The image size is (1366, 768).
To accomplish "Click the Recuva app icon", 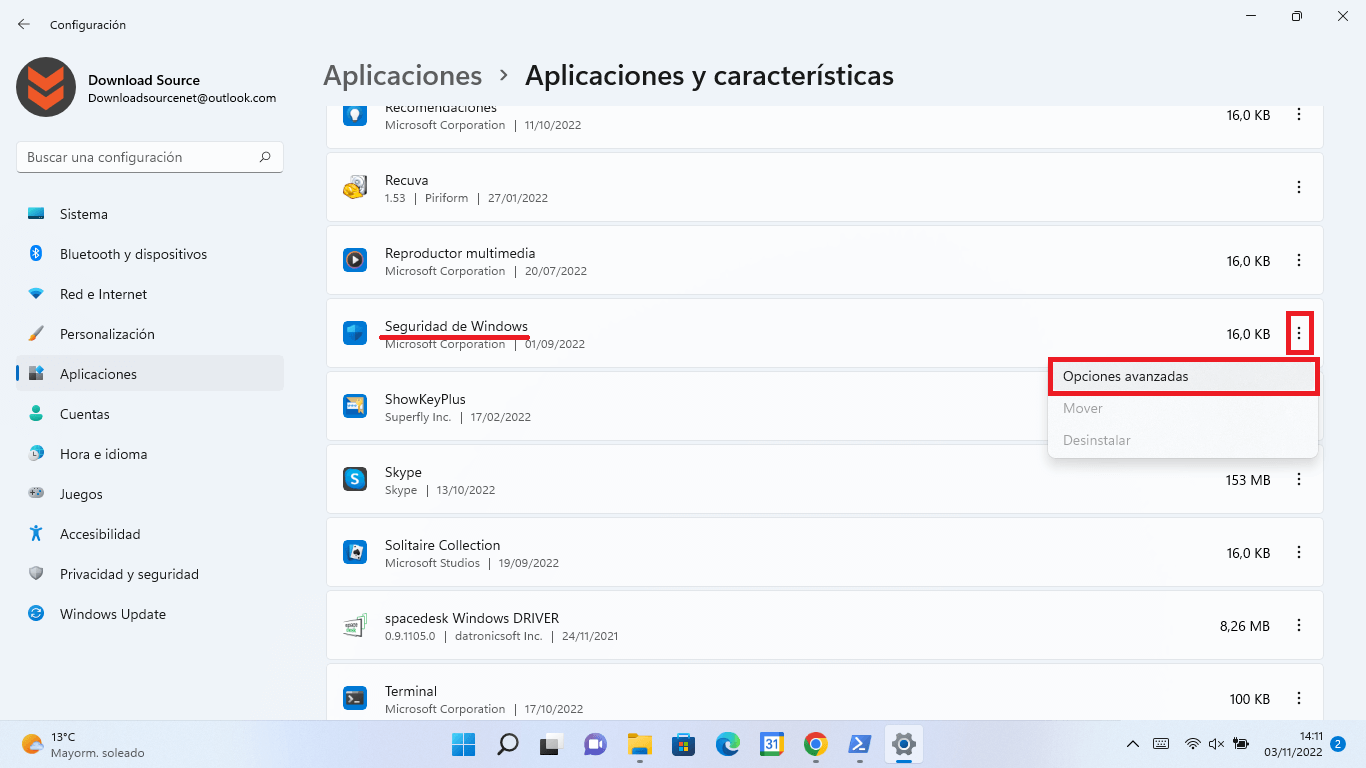I will pyautogui.click(x=355, y=187).
